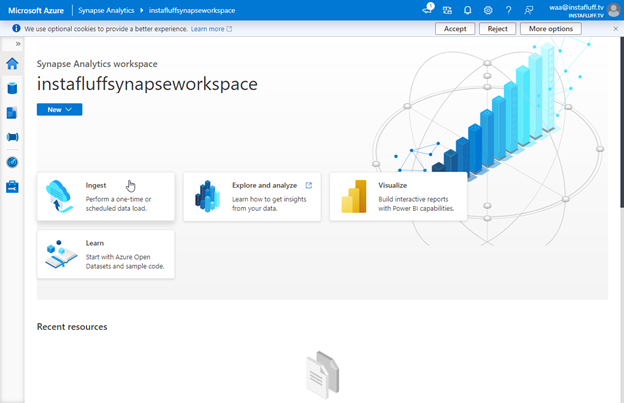
Task: Open the user account avatar
Action: pyautogui.click(x=614, y=10)
